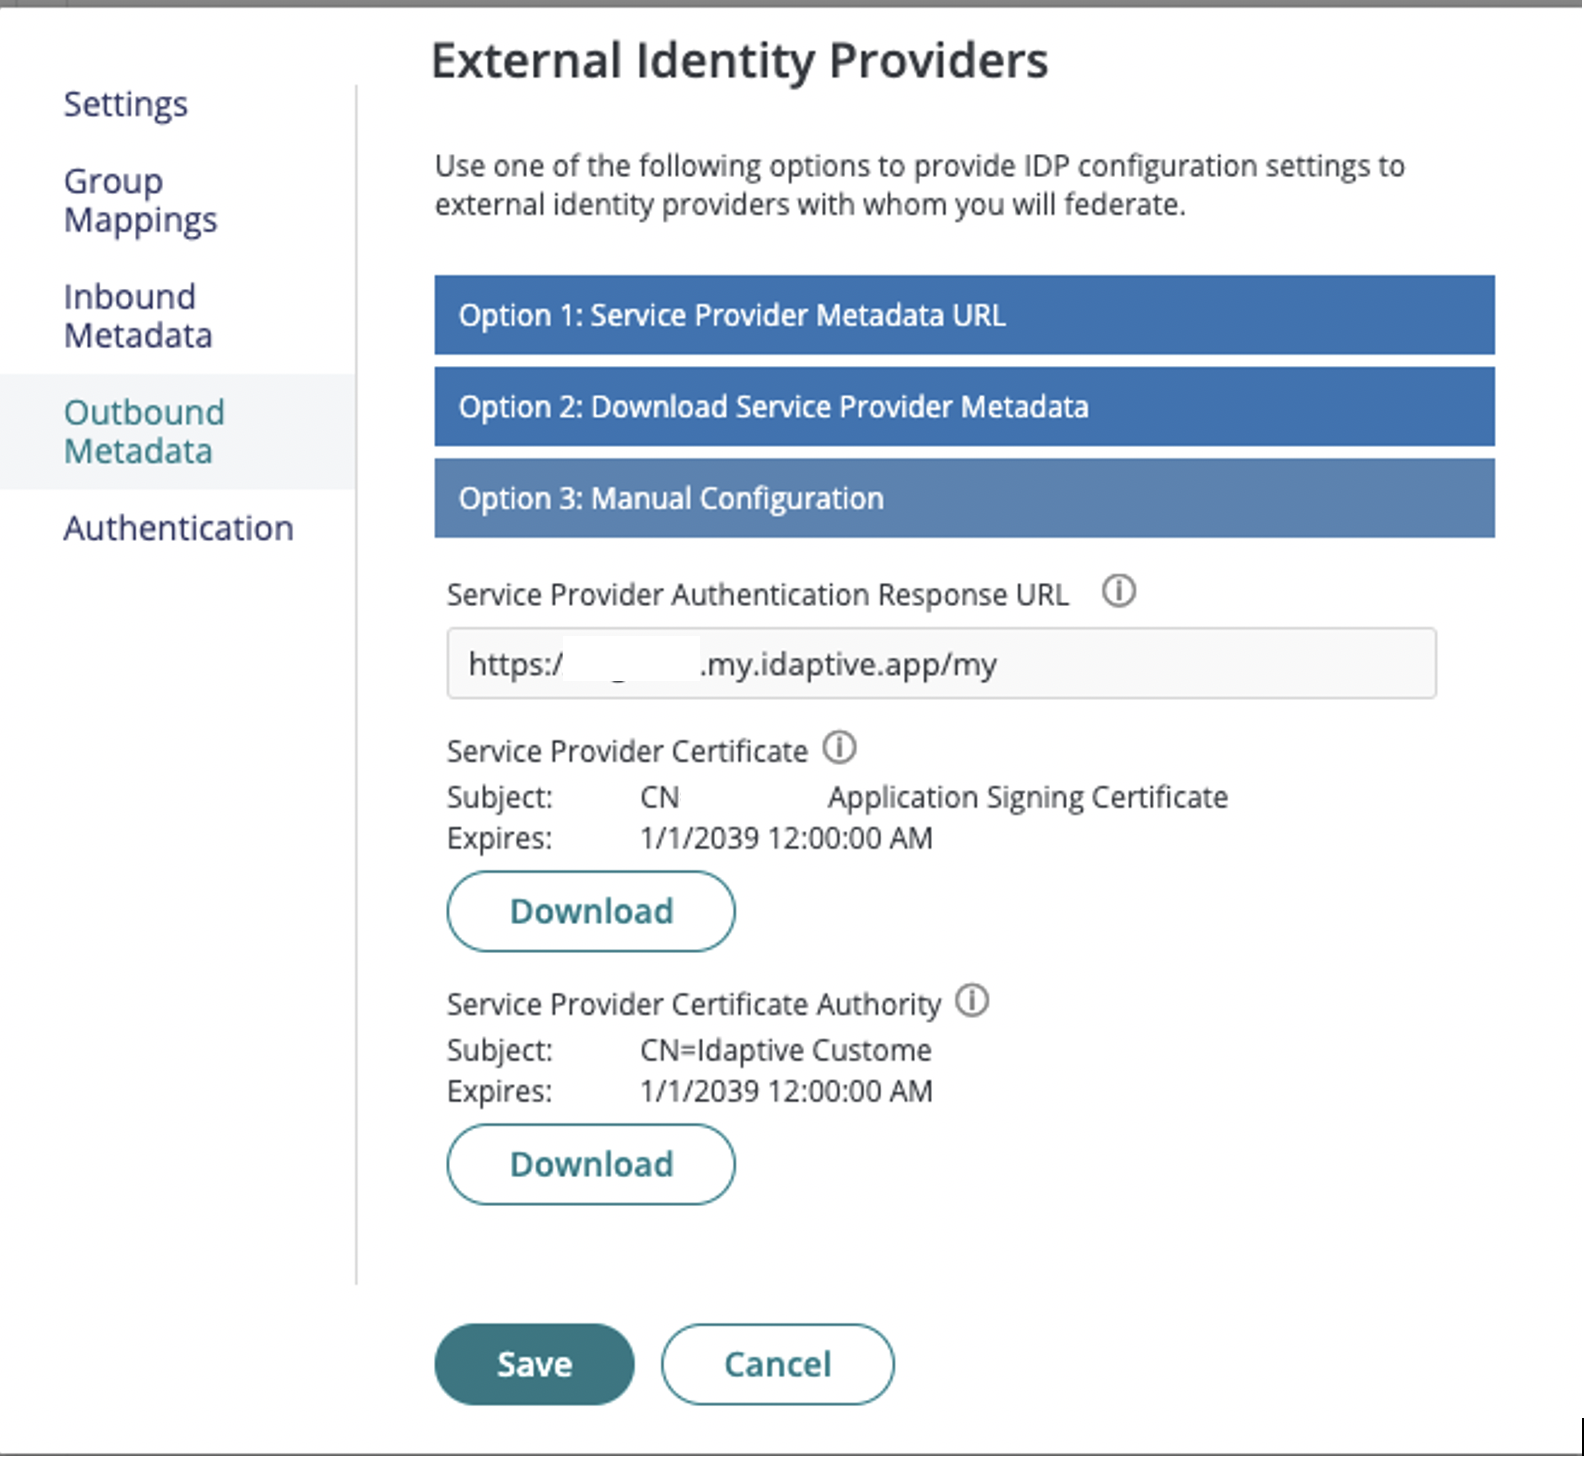This screenshot has width=1594, height=1458.
Task: Expand Option 2: Download Service Provider Metadata
Action: tap(963, 407)
